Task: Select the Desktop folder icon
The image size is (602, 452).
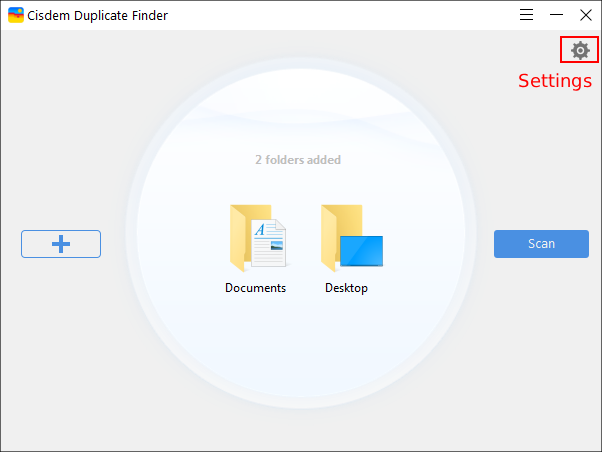Action: point(352,238)
